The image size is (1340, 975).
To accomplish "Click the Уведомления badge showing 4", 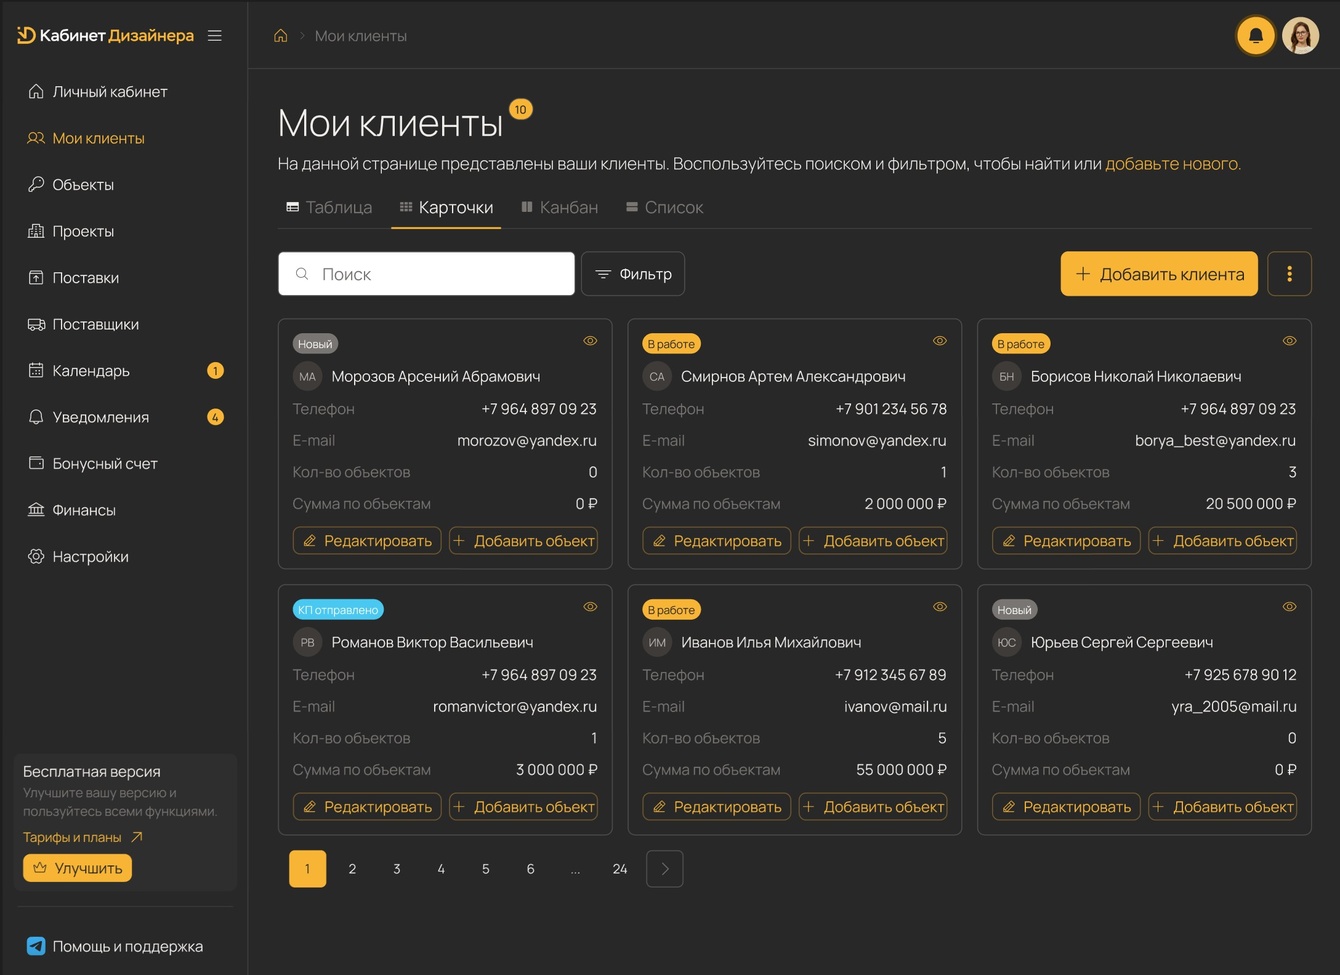I will click(x=215, y=417).
